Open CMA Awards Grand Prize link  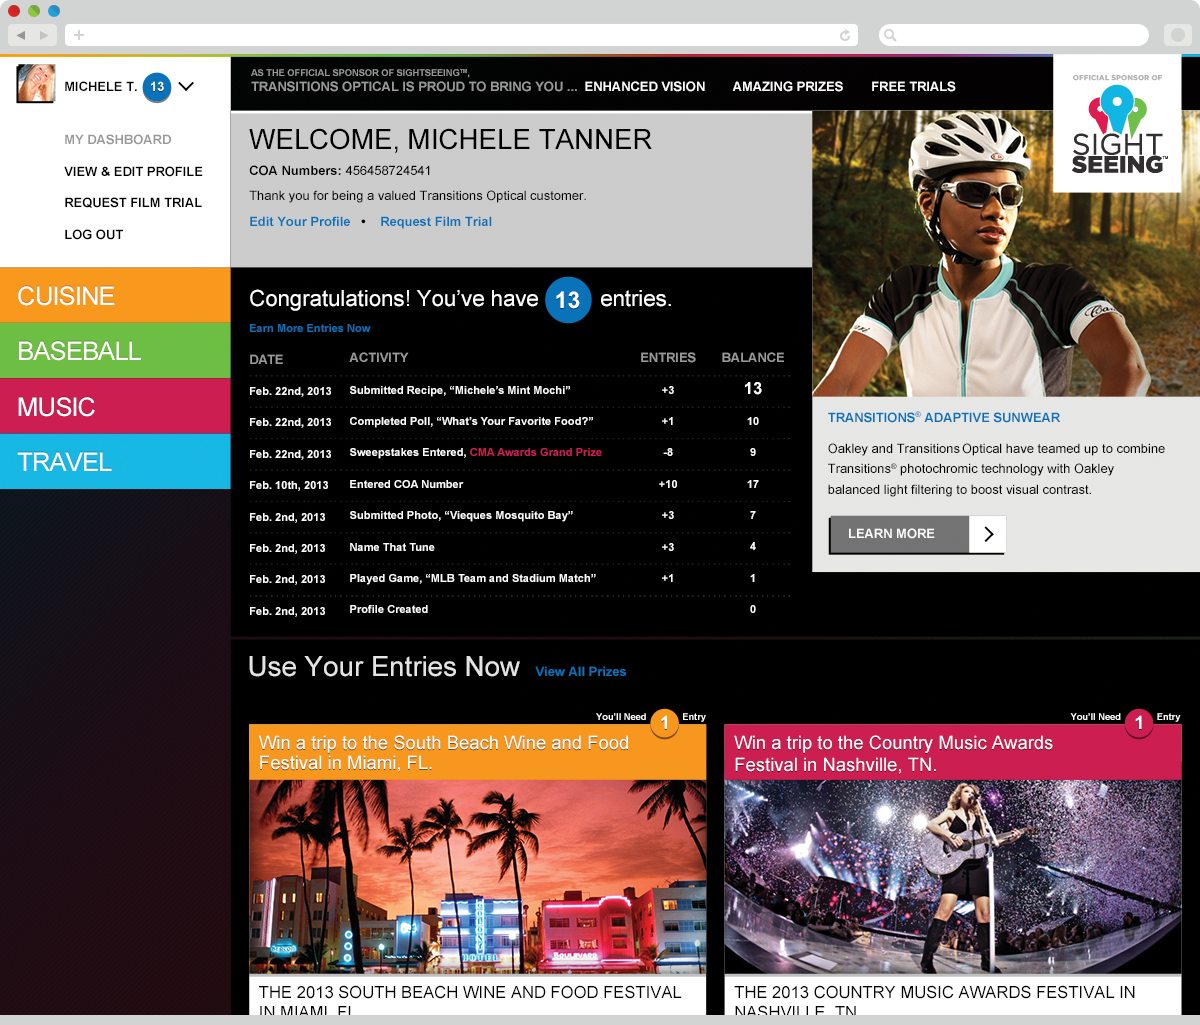(x=536, y=452)
